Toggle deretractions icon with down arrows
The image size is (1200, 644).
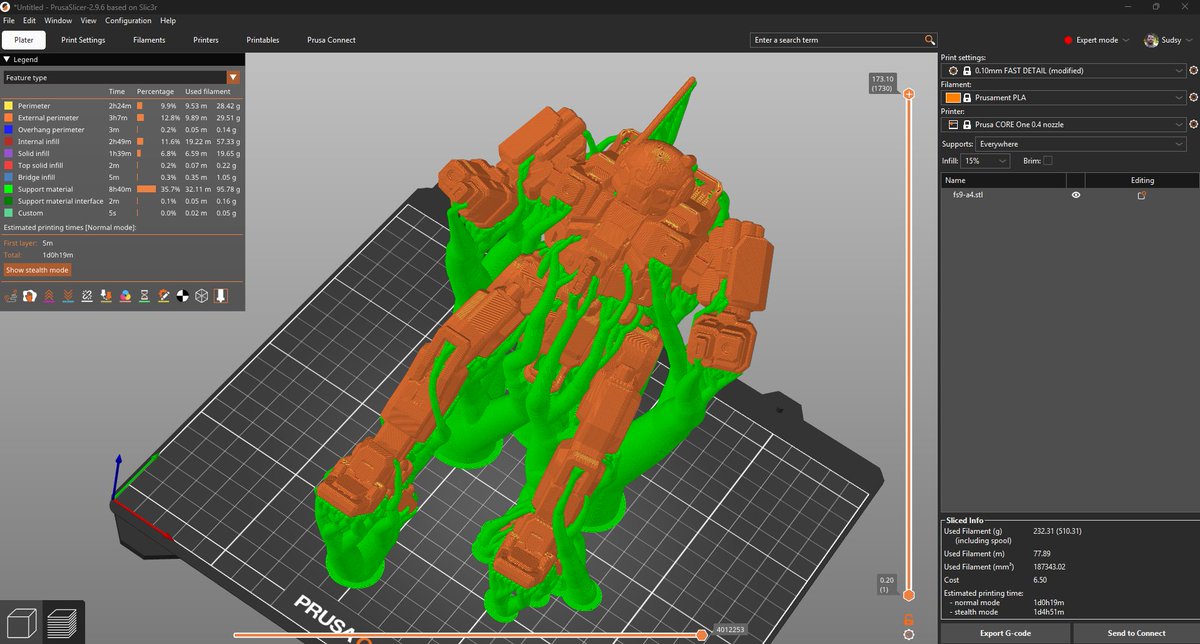(68, 295)
